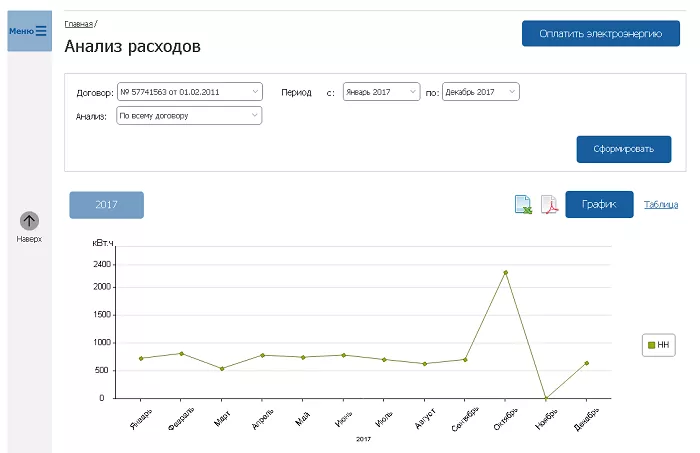Toggle НН series in chart legend

[658, 345]
